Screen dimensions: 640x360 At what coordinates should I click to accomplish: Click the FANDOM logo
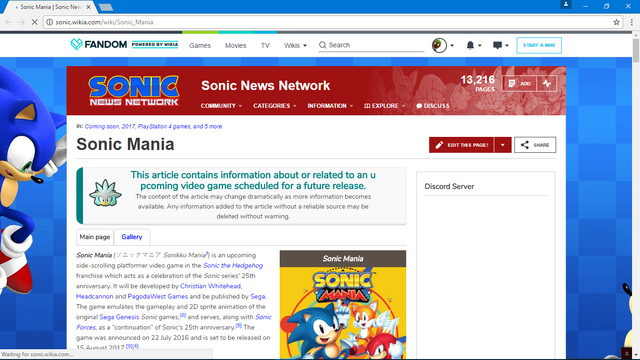coord(98,44)
